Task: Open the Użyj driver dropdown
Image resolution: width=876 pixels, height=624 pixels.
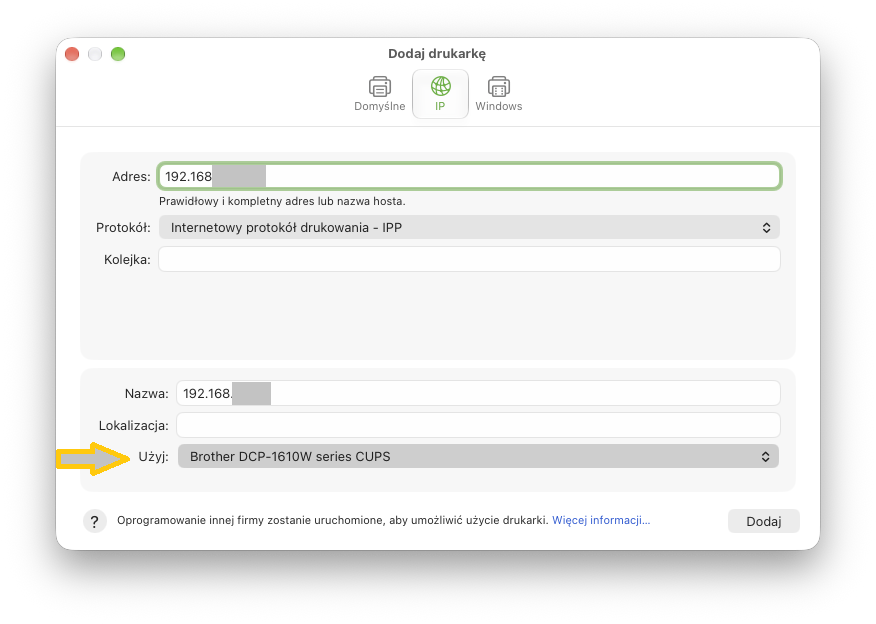Action: click(478, 456)
